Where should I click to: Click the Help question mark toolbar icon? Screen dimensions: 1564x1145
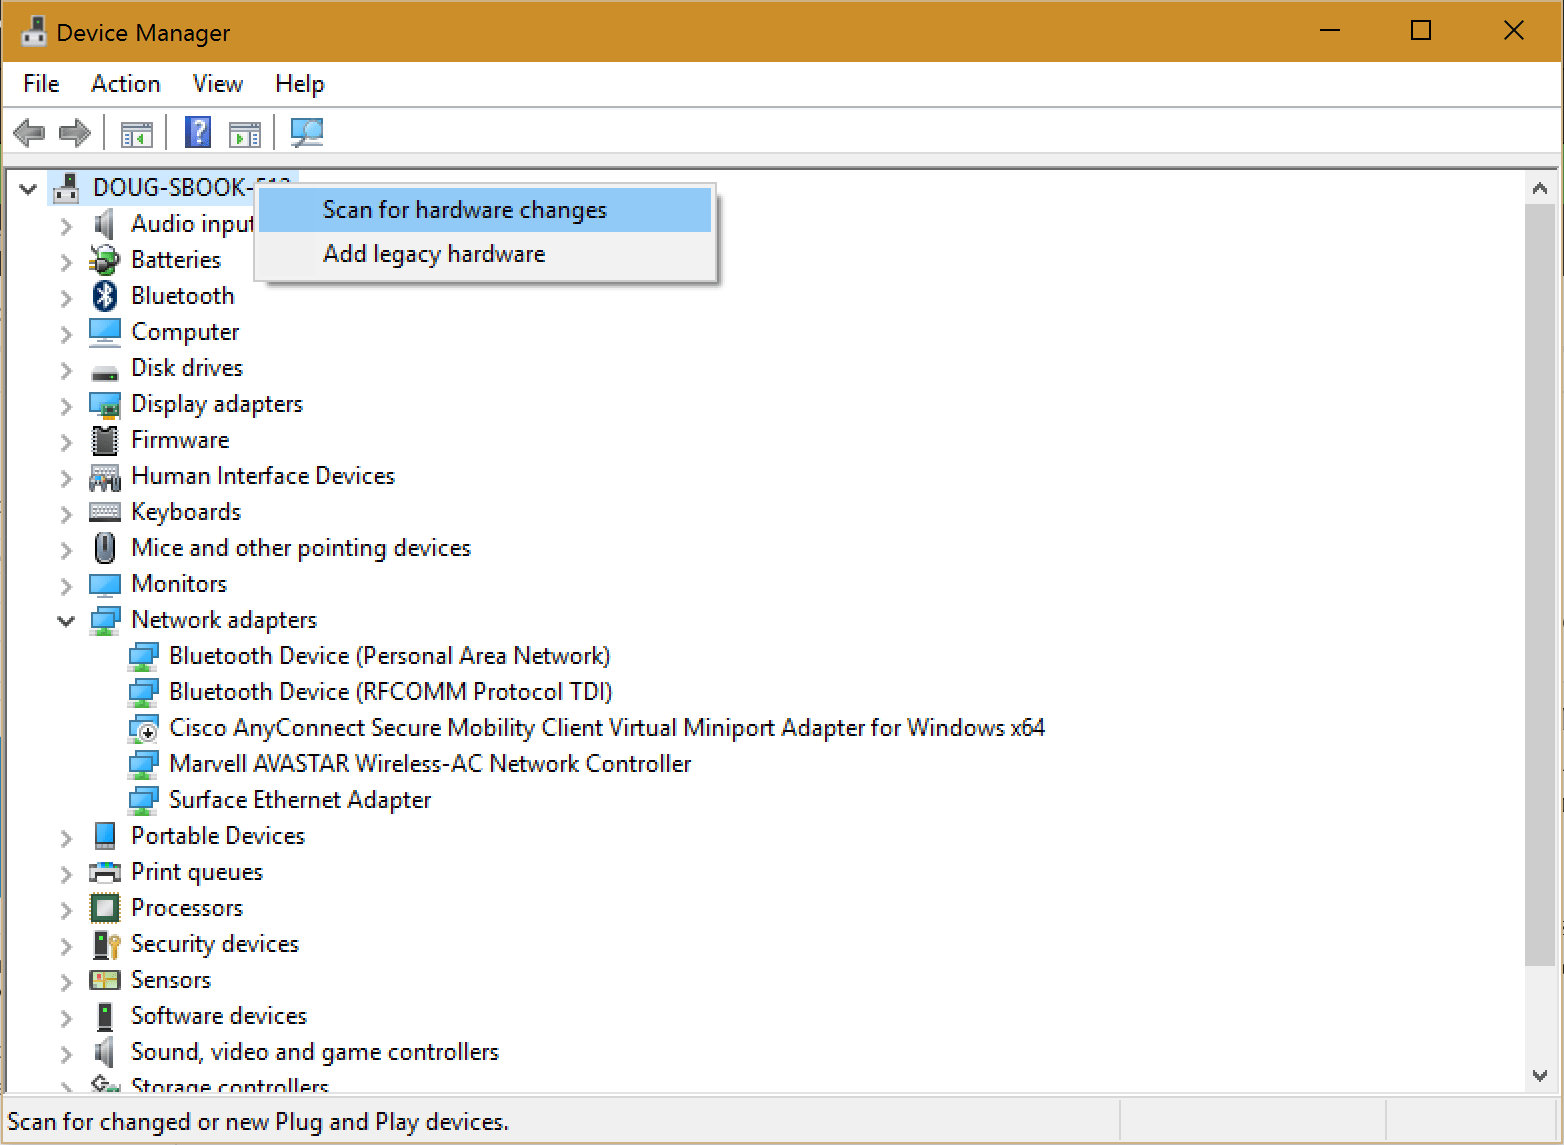198,131
